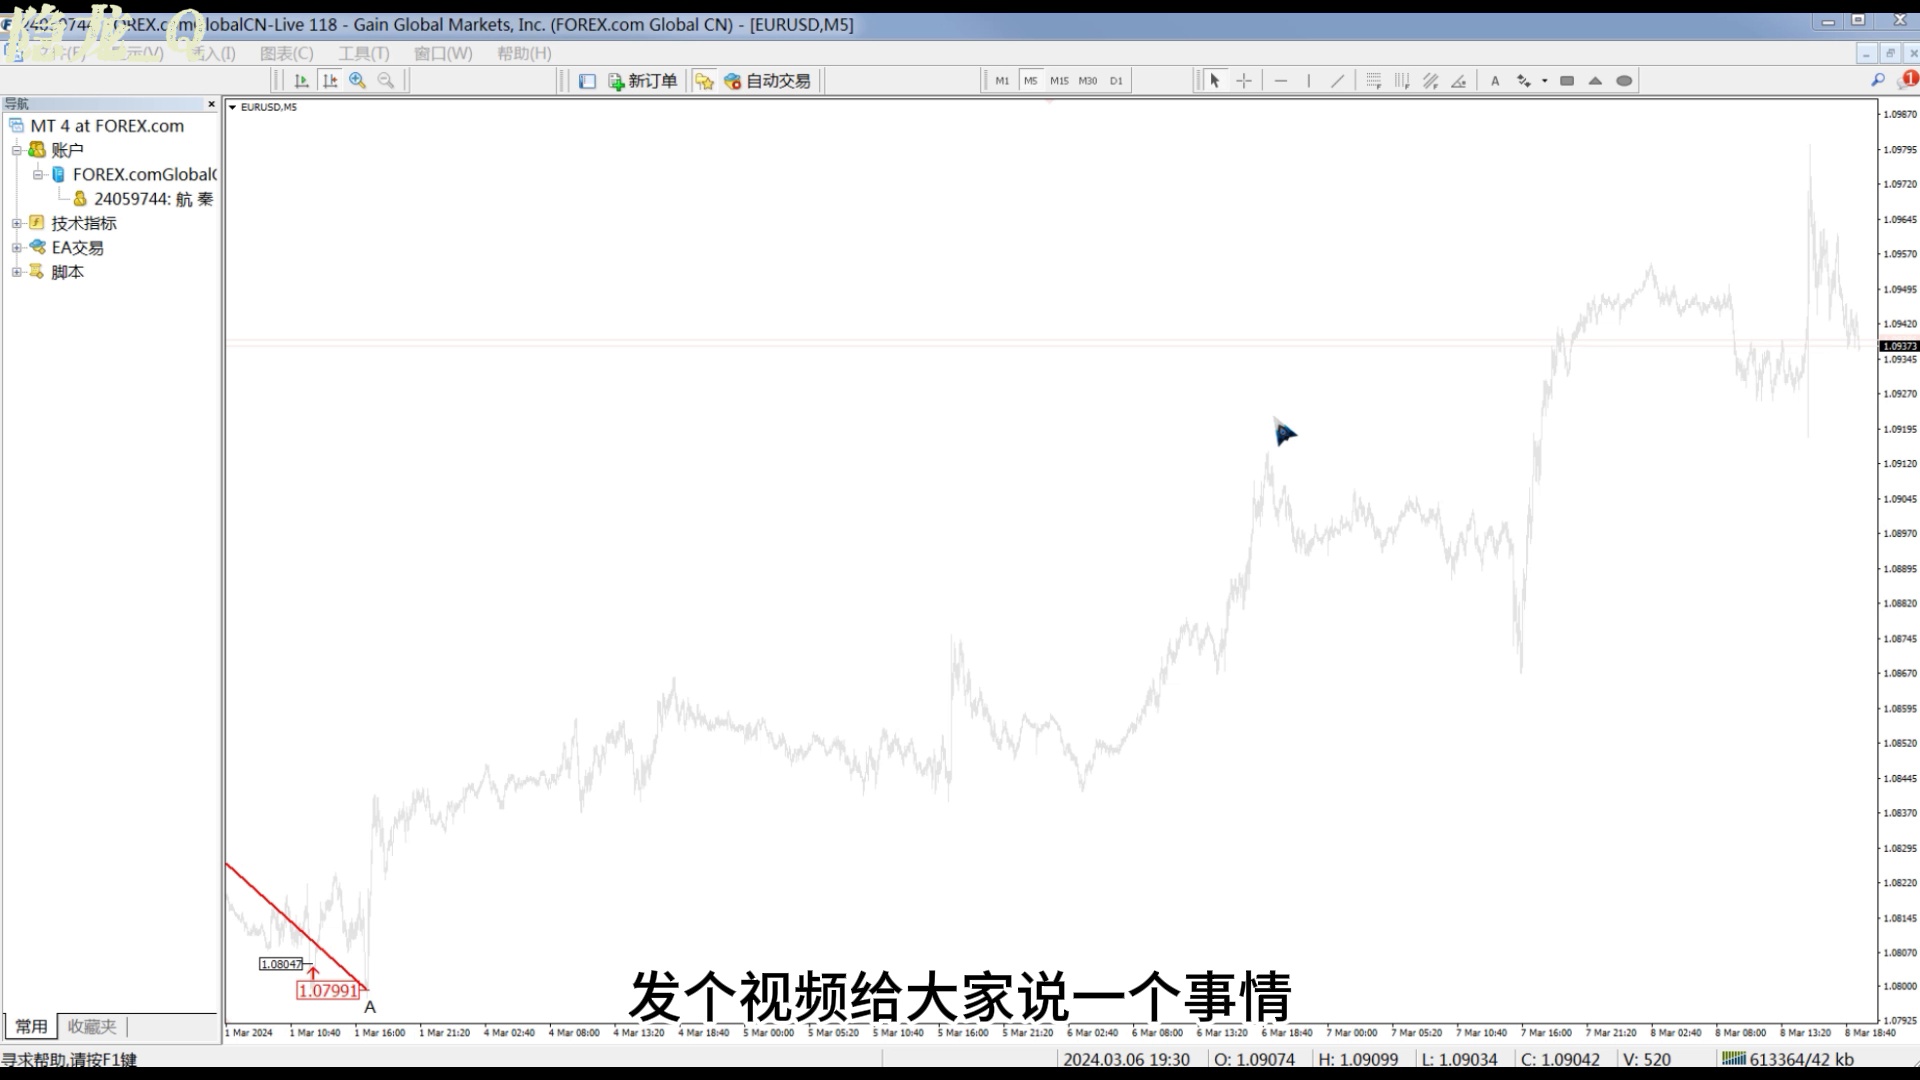
Task: Expand the 技术指标 tree node
Action: click(x=16, y=223)
